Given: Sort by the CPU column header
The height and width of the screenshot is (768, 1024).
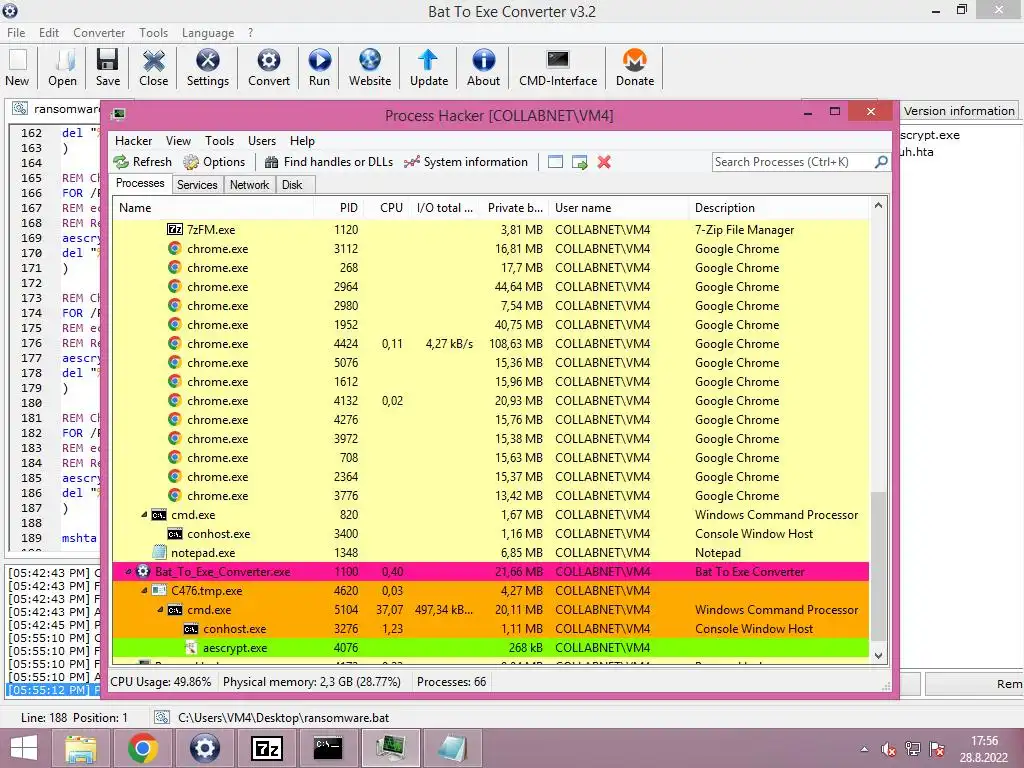Looking at the screenshot, I should 387,208.
